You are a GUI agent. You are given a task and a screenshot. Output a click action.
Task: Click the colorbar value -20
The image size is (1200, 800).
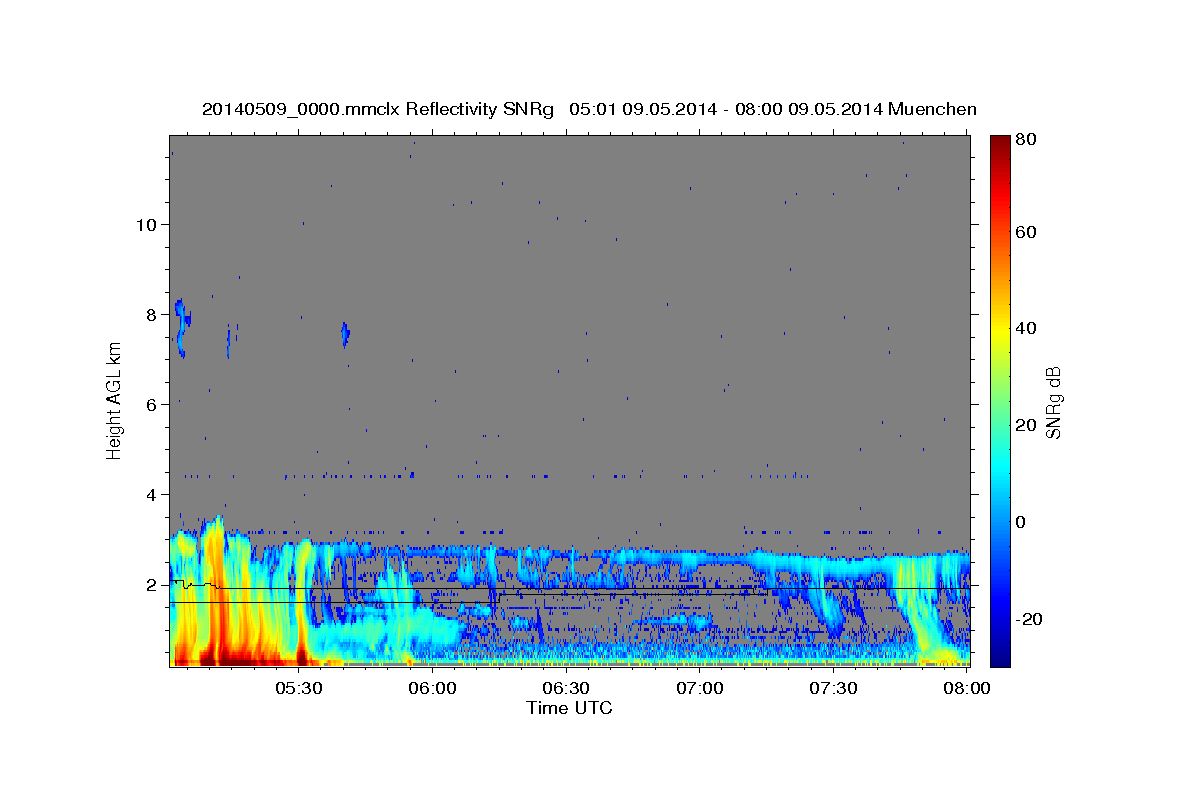pos(1031,619)
